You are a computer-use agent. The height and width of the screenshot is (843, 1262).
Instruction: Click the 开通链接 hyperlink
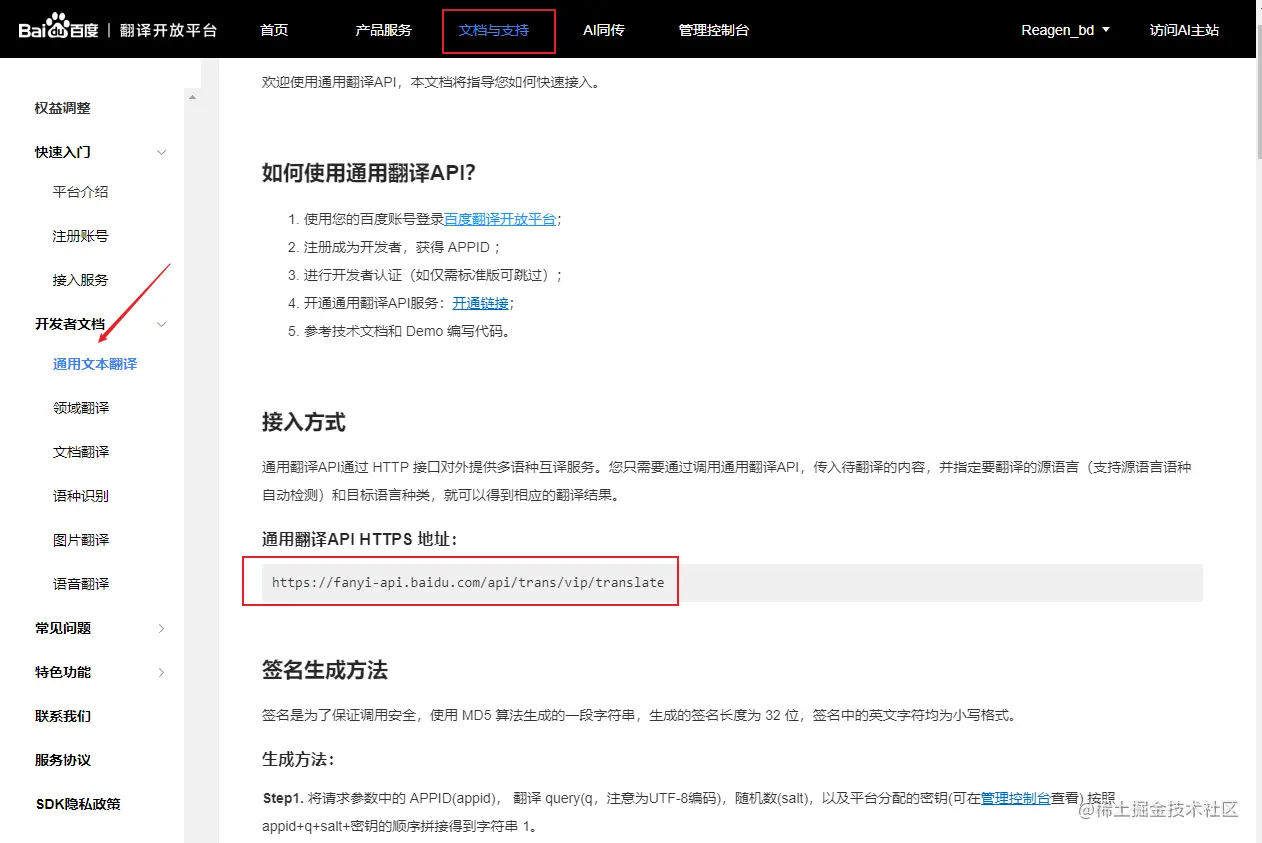481,303
